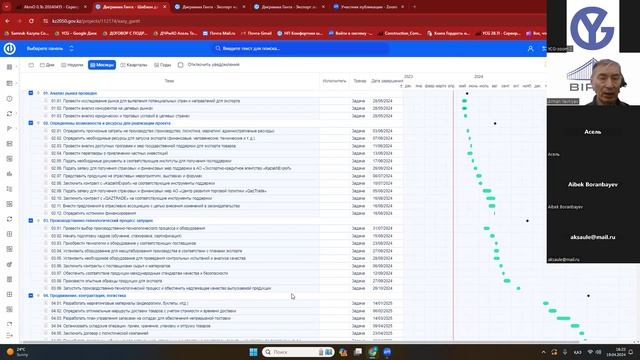The width and height of the screenshot is (640, 360).
Task: Click the horizontal scrollbar under the Gantt chart
Action: [301, 342]
